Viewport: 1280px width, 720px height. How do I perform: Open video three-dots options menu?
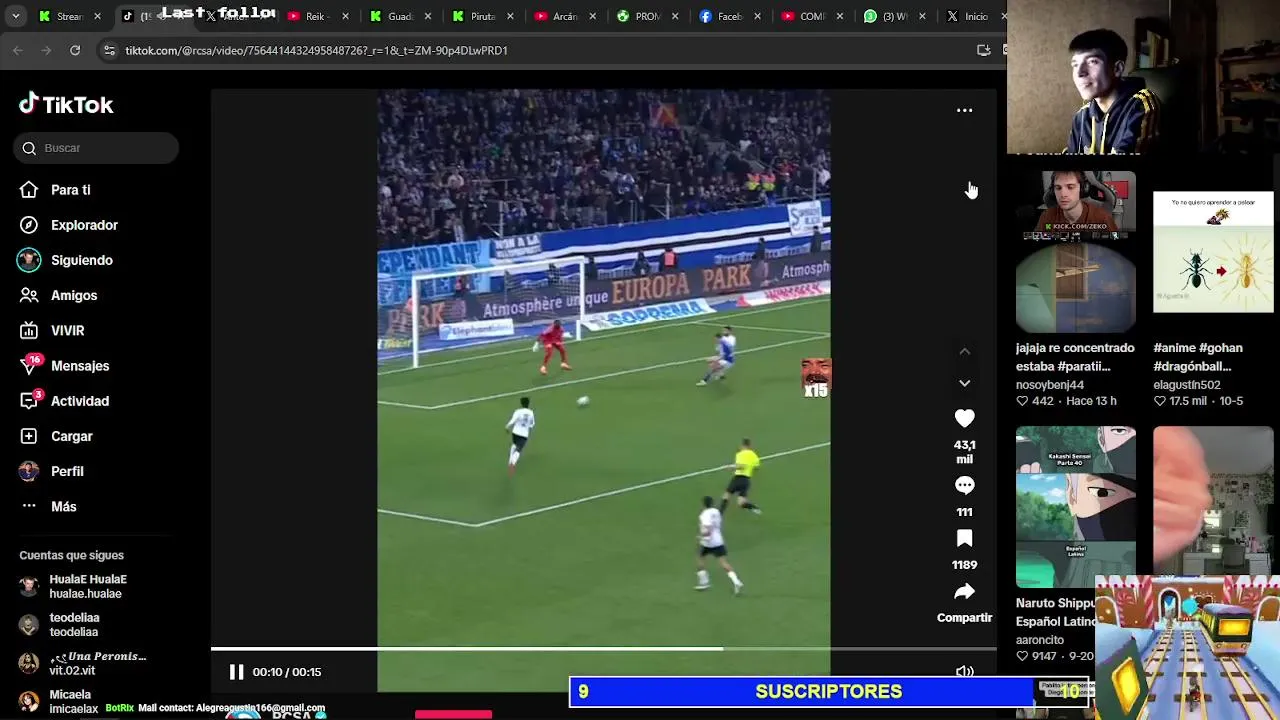coord(964,110)
